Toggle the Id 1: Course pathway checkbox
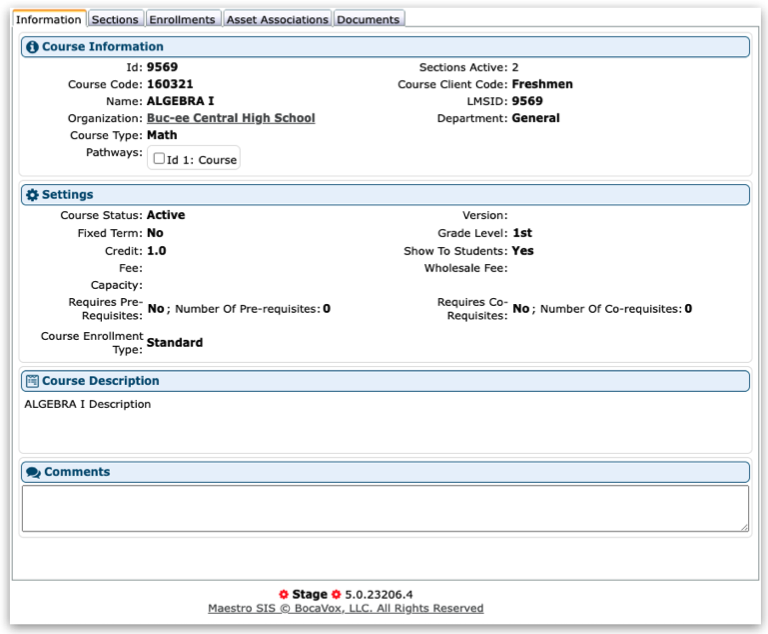 point(159,158)
